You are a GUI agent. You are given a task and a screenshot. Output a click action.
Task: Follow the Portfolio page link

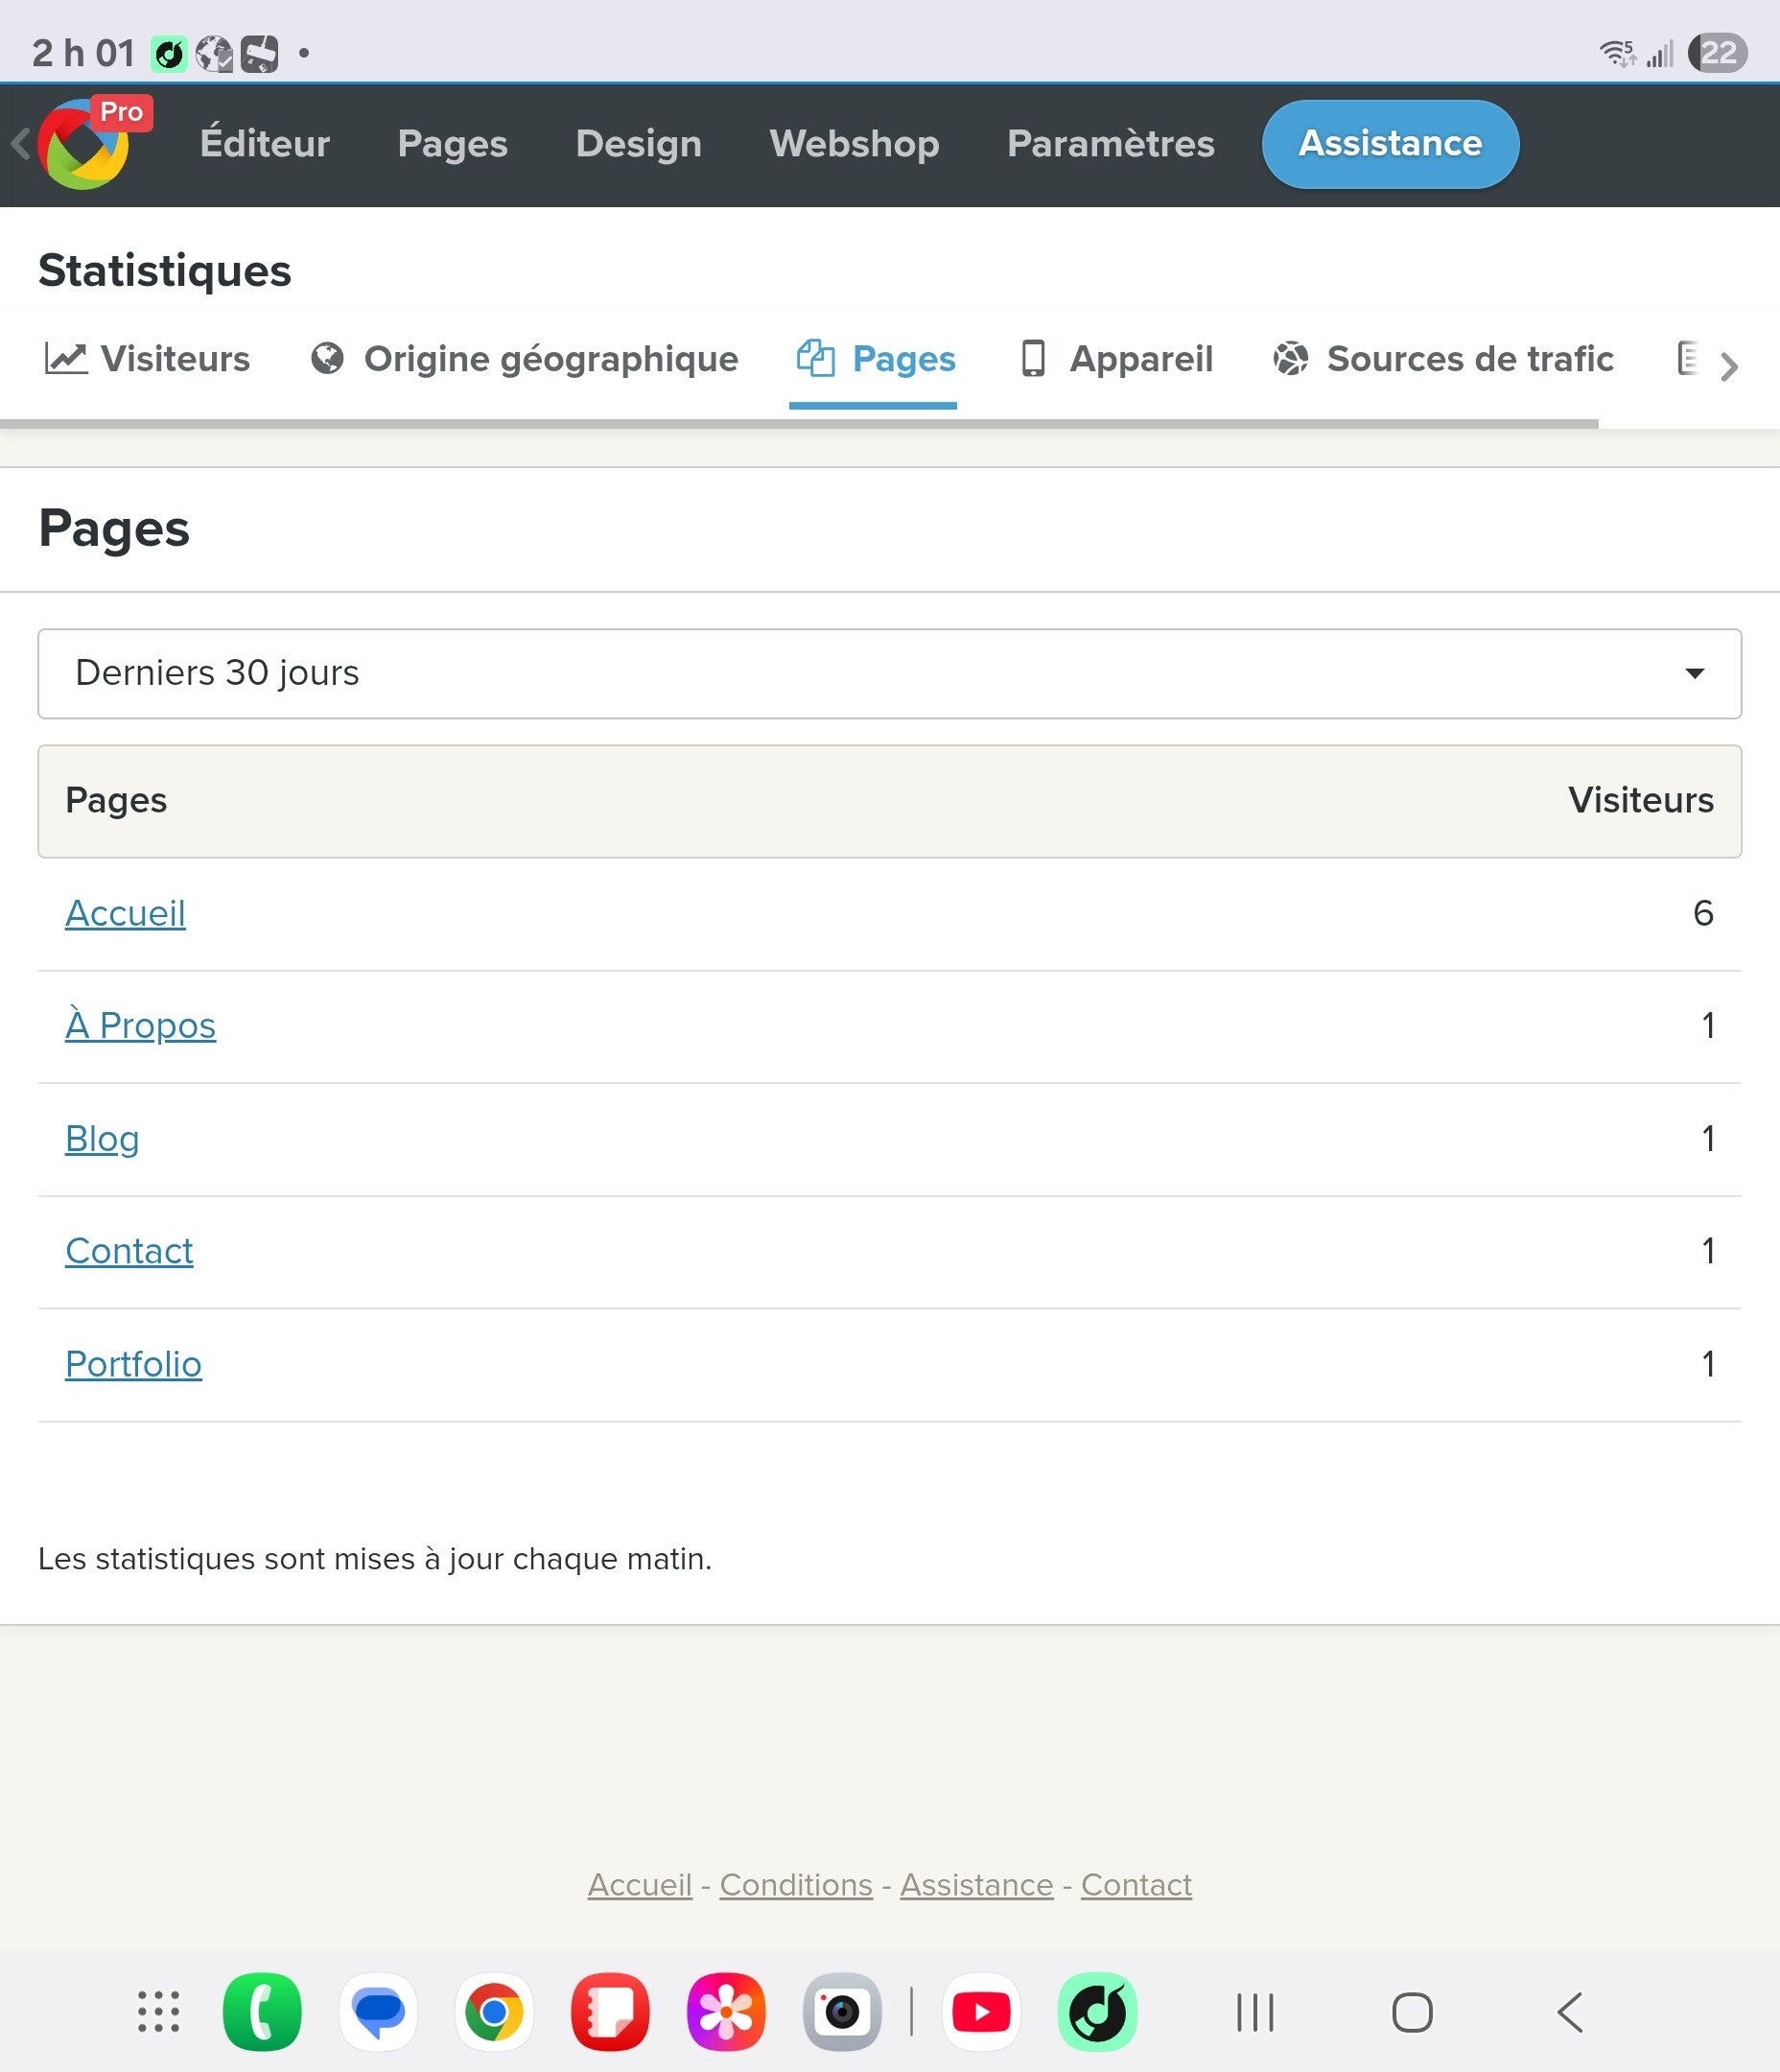tap(133, 1364)
